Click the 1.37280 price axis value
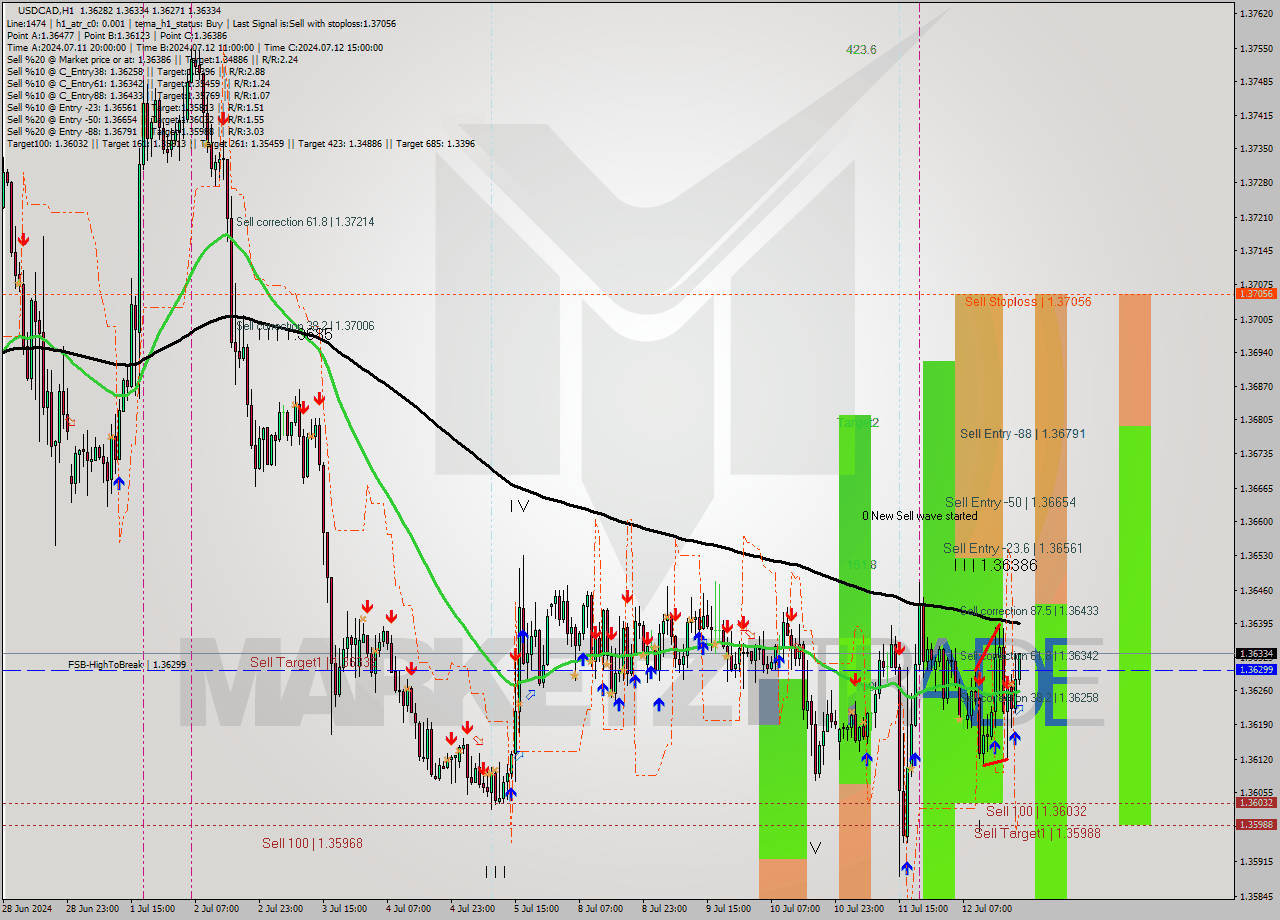The width and height of the screenshot is (1280, 920). click(1256, 183)
